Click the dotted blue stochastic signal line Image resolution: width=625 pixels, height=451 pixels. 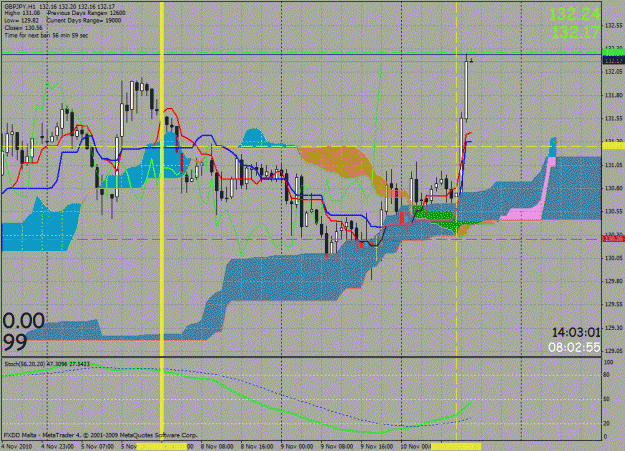279,394
